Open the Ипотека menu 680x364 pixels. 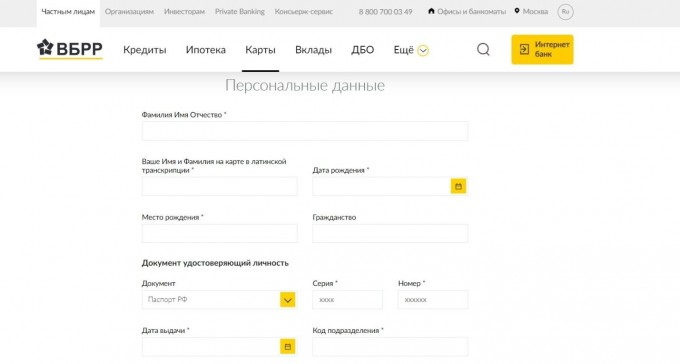pyautogui.click(x=206, y=50)
